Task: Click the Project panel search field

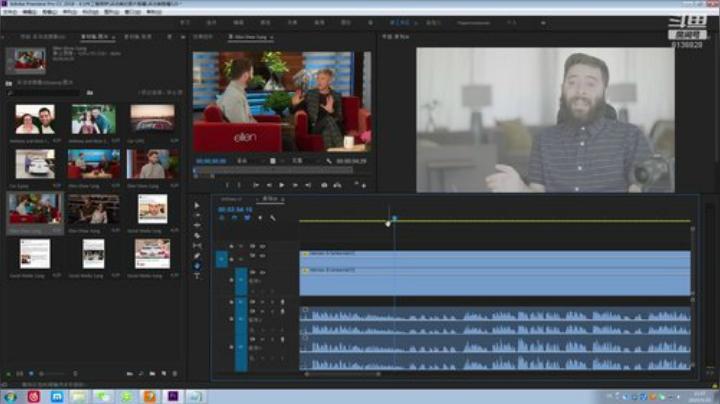Action: tap(43, 93)
